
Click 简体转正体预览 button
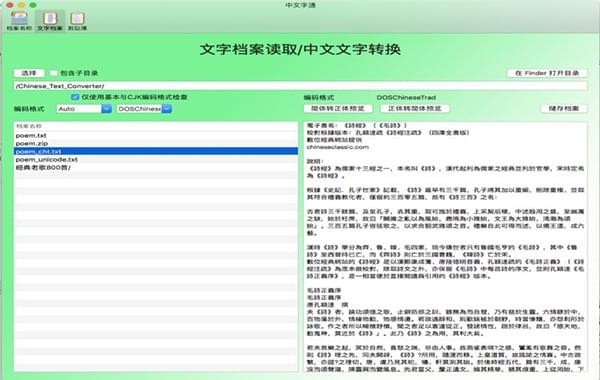tap(338, 109)
